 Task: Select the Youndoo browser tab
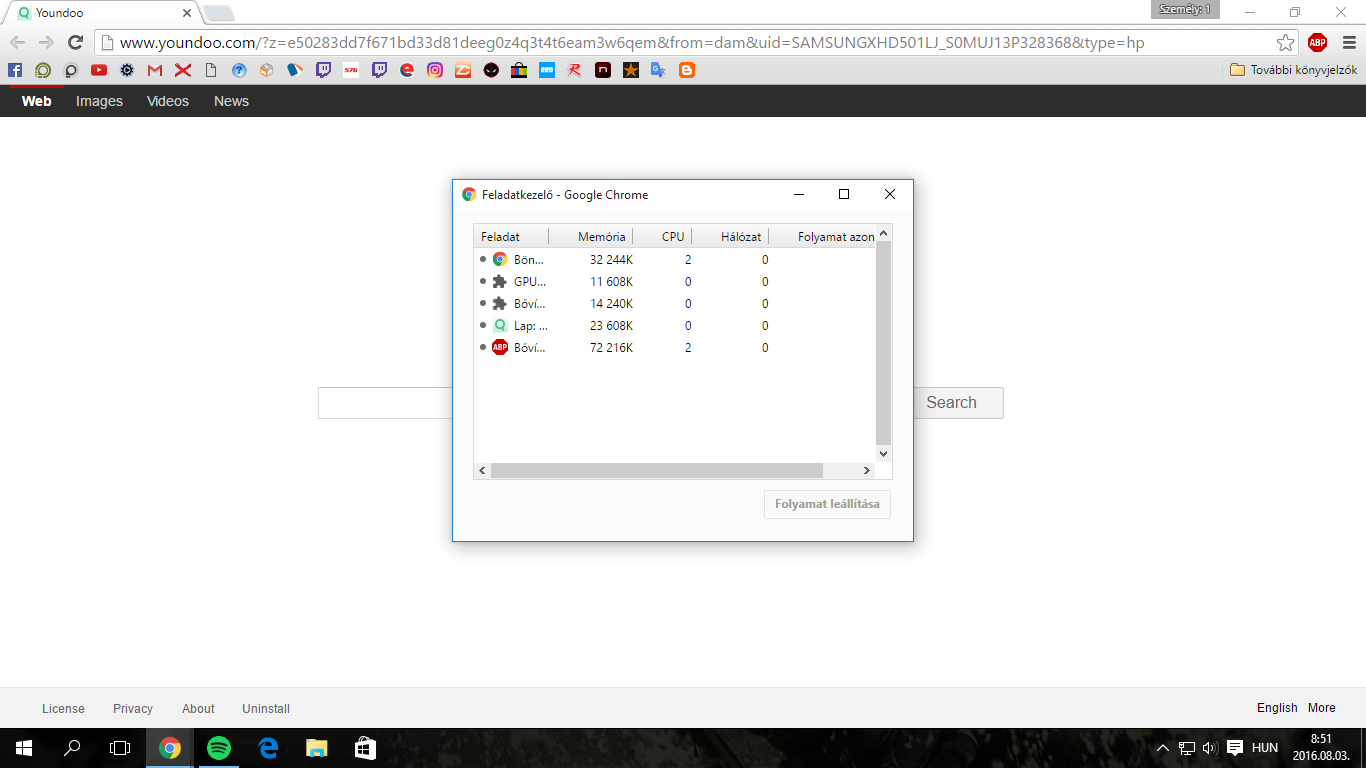(x=100, y=13)
